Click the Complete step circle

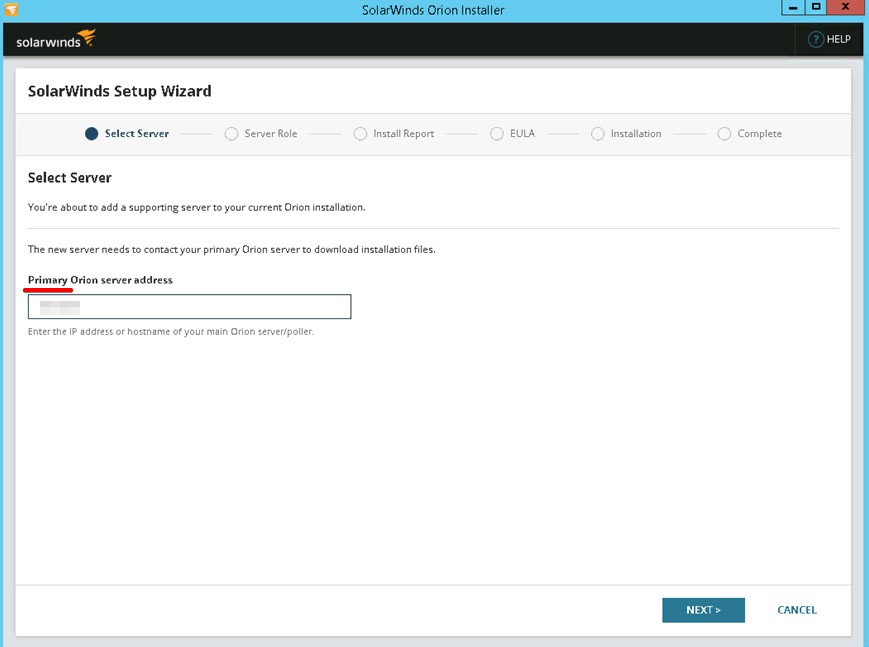point(724,134)
